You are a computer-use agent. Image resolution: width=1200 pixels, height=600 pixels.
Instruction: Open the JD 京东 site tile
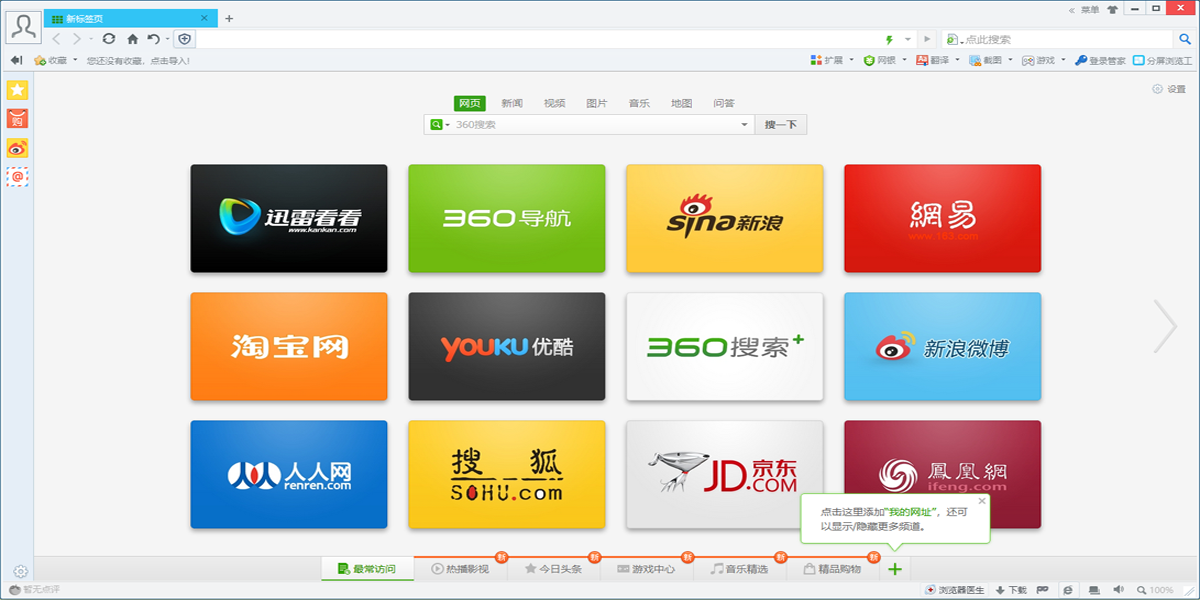tap(725, 474)
